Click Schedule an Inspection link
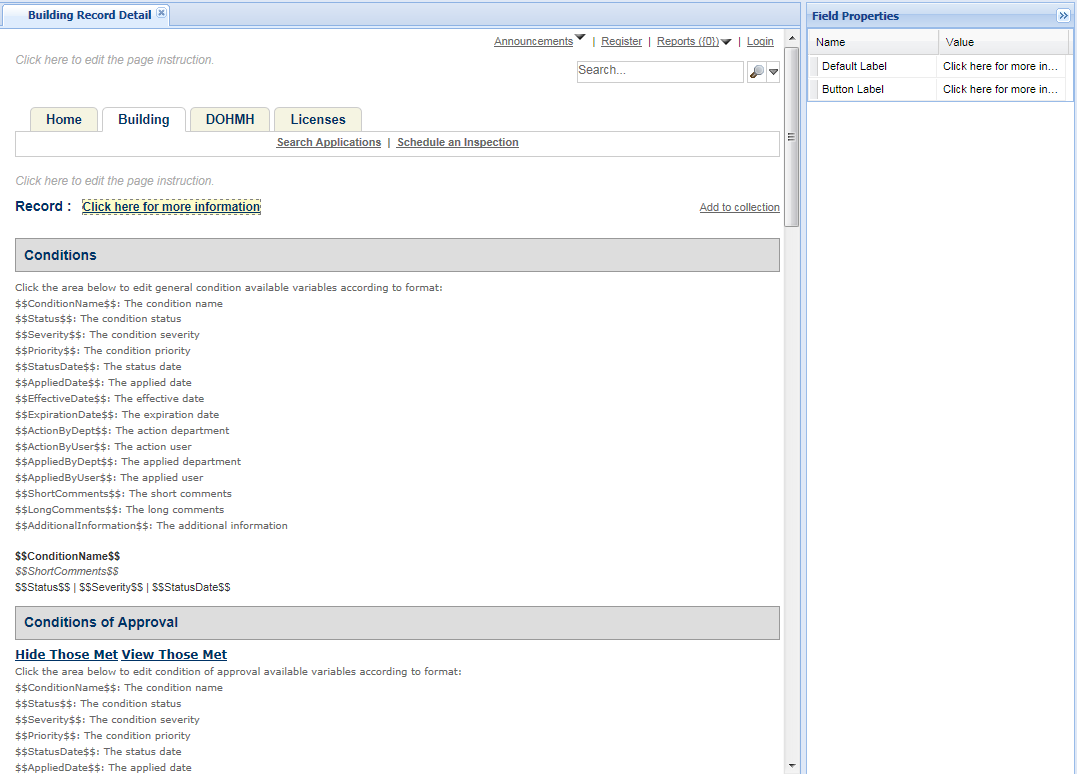Screen dimensions: 1077x774 [x=457, y=143]
